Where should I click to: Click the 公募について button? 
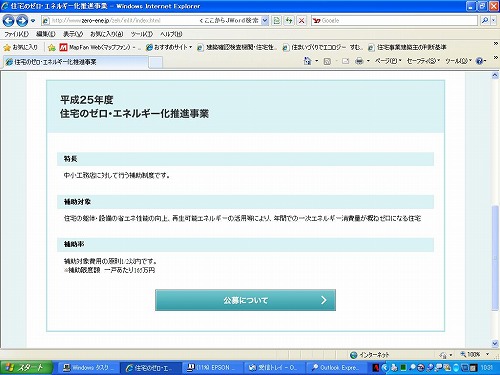pos(245,300)
